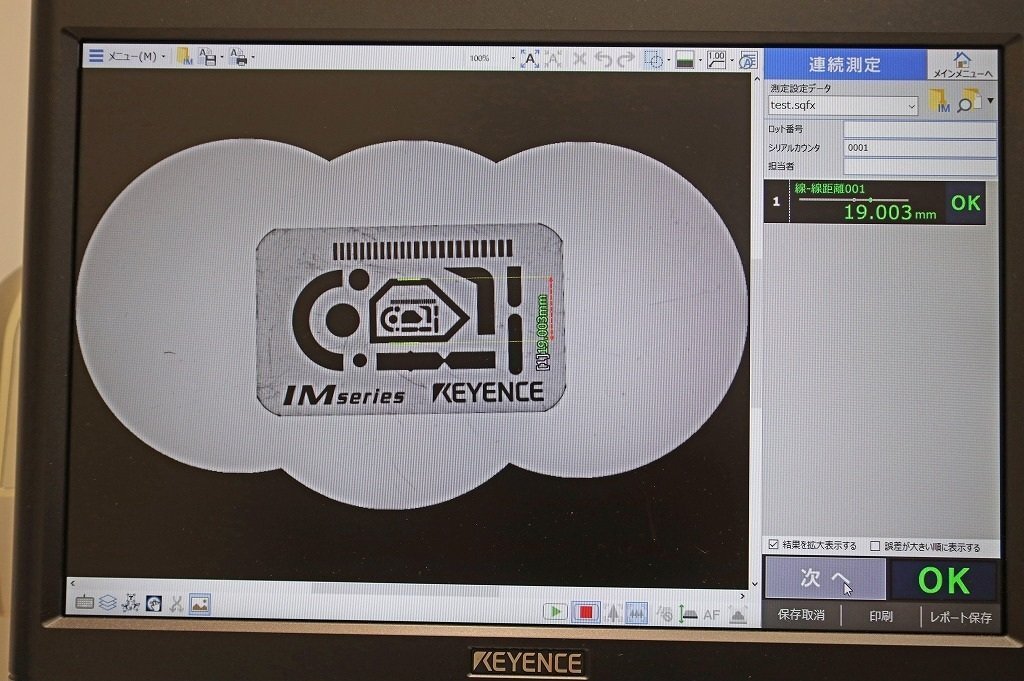Click the greyed-out A arrows icon

554,59
